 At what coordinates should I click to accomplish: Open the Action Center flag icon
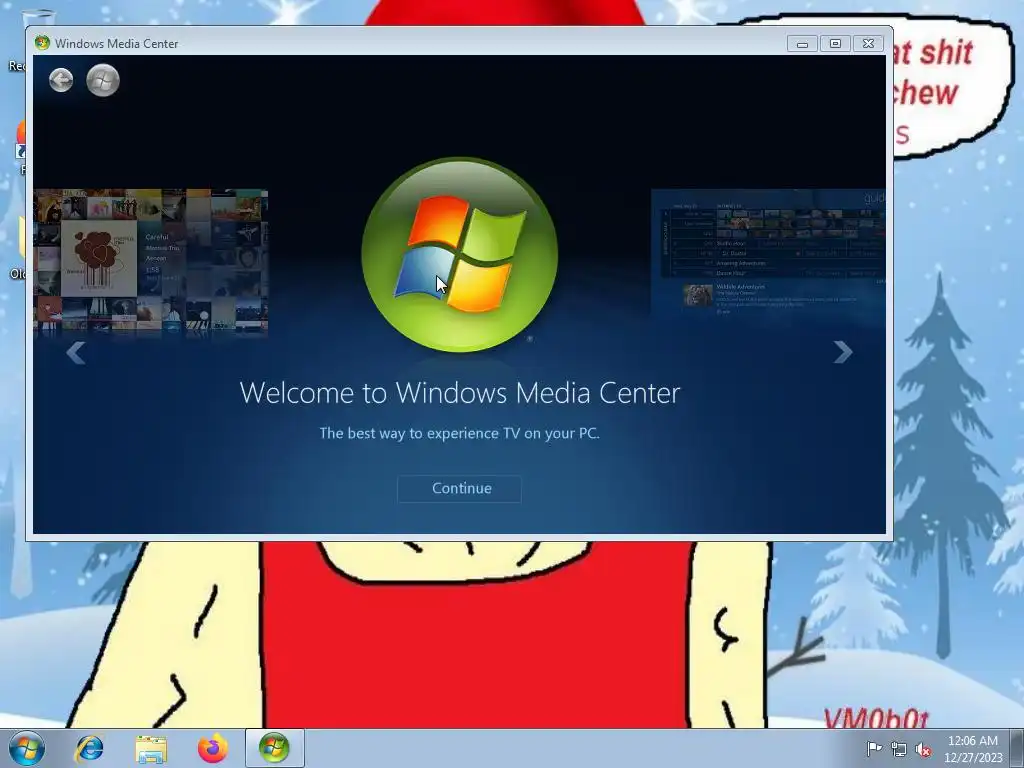point(873,748)
